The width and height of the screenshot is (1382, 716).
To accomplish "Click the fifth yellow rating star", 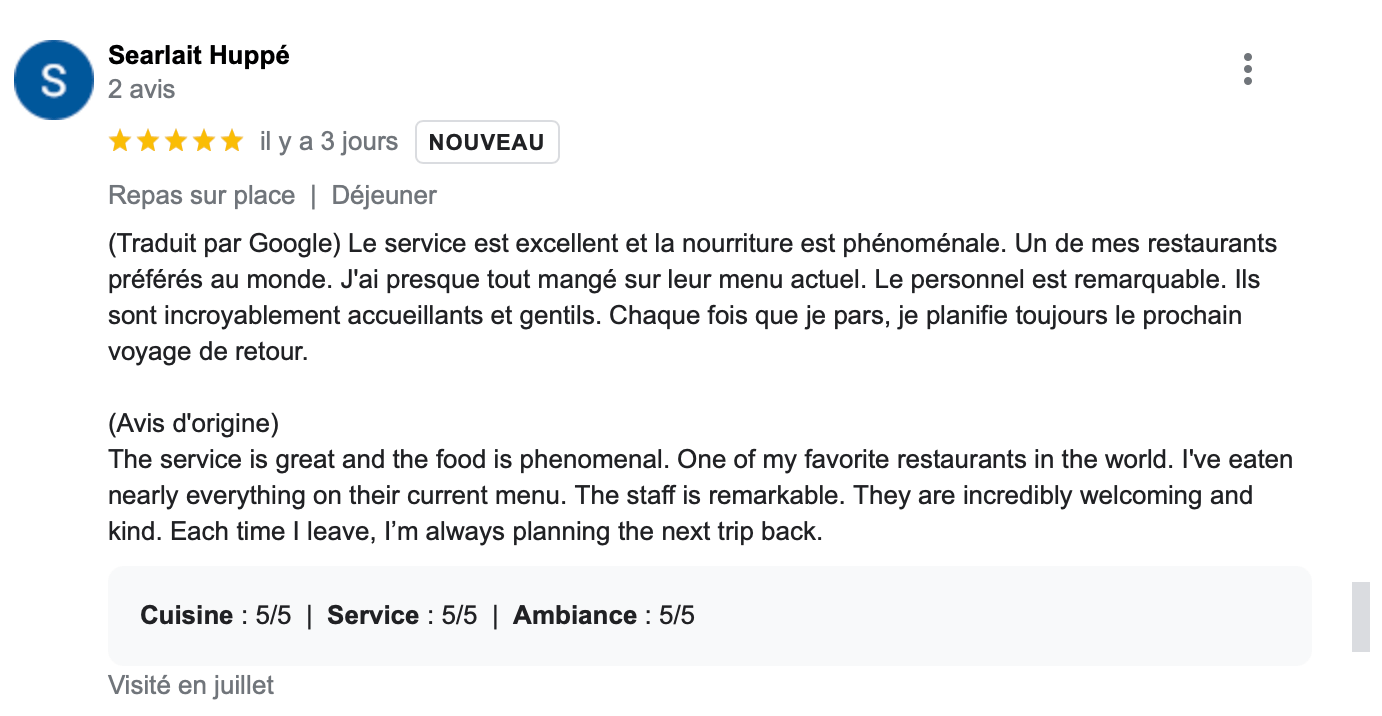I will [x=232, y=142].
